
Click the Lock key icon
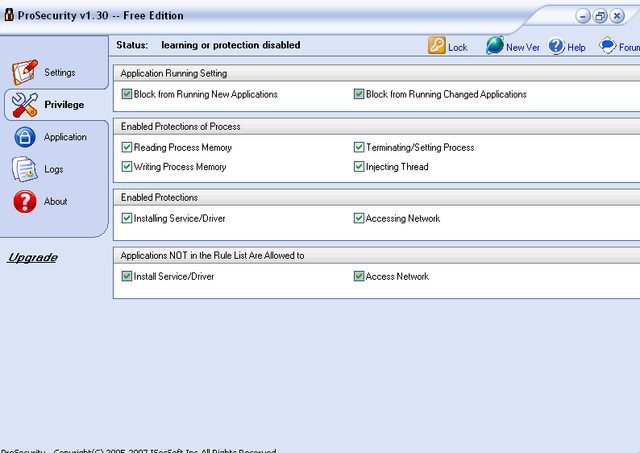(437, 45)
